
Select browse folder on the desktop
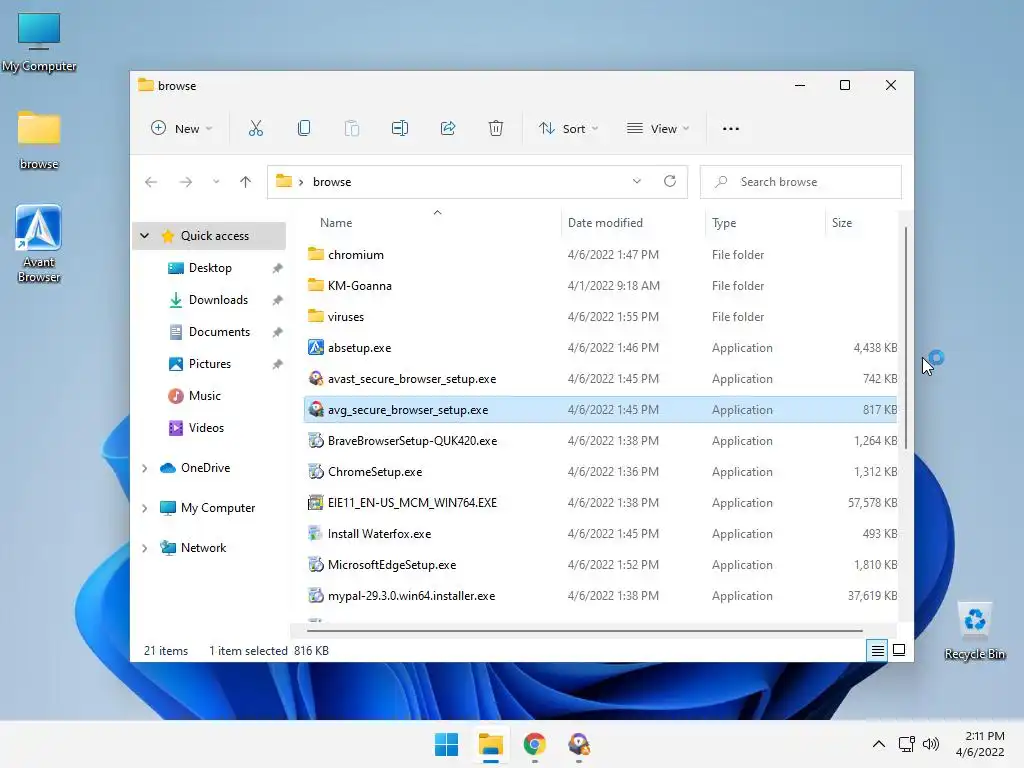[x=39, y=139]
